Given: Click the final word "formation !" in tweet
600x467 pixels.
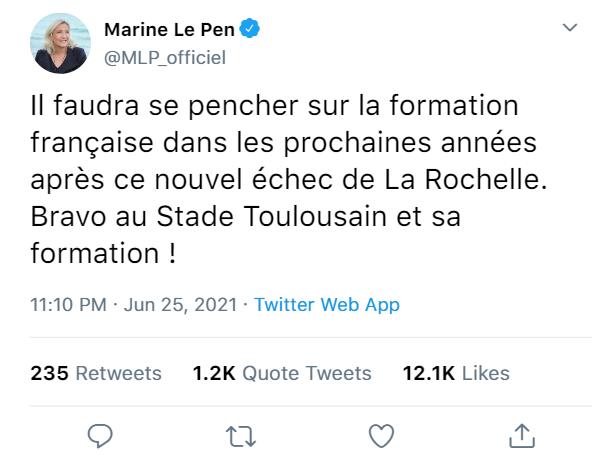Looking at the screenshot, I should click(x=105, y=250).
